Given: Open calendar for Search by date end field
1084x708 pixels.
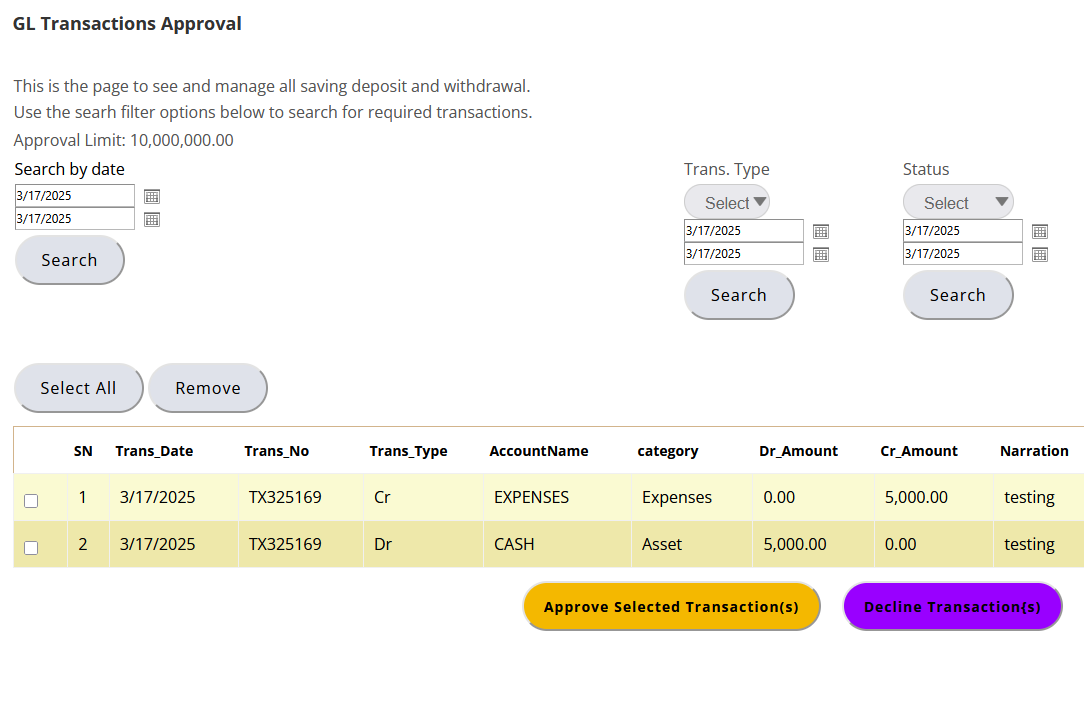Looking at the screenshot, I should pos(152,219).
